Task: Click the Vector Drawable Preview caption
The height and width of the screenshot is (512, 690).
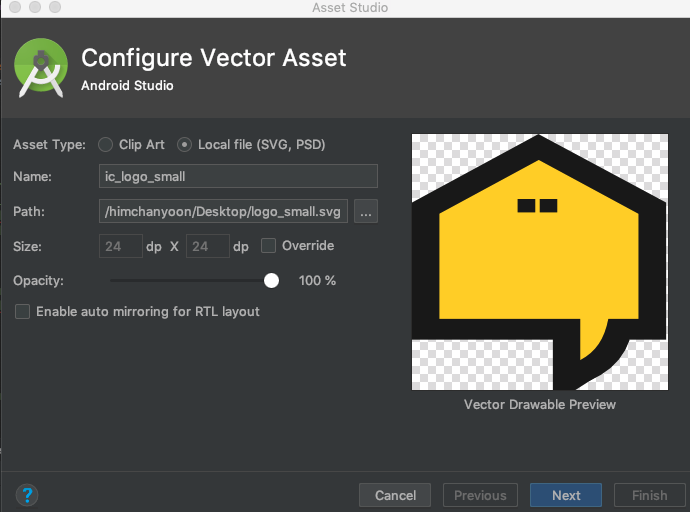Action: click(x=540, y=405)
